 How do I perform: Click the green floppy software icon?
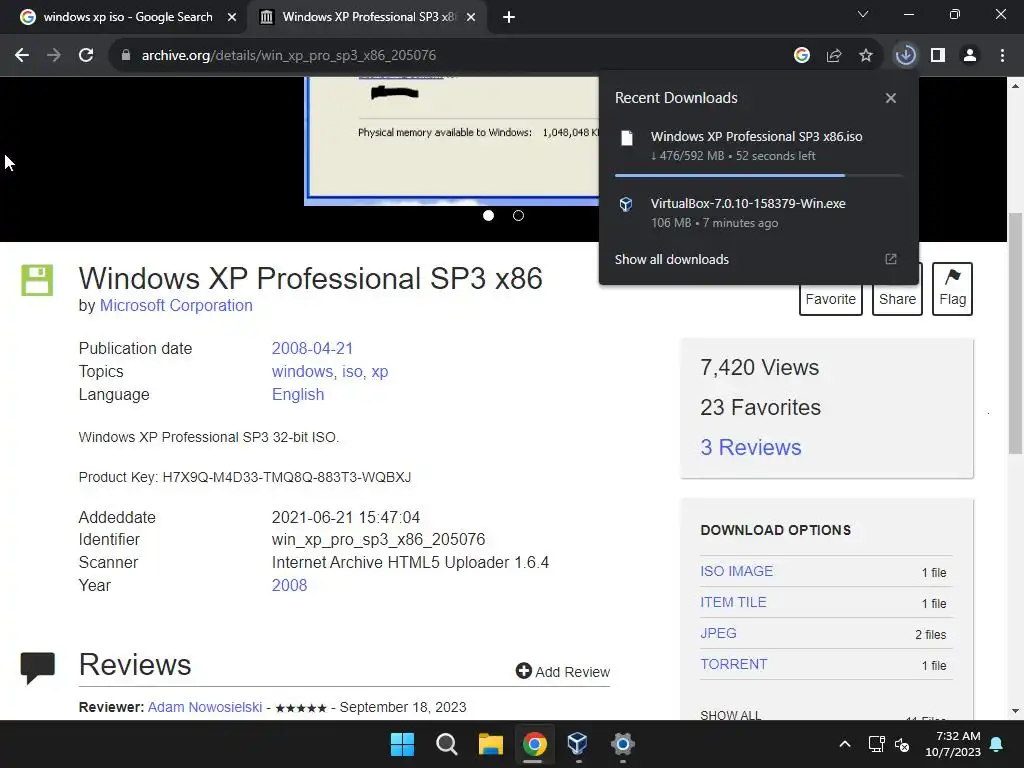point(37,280)
